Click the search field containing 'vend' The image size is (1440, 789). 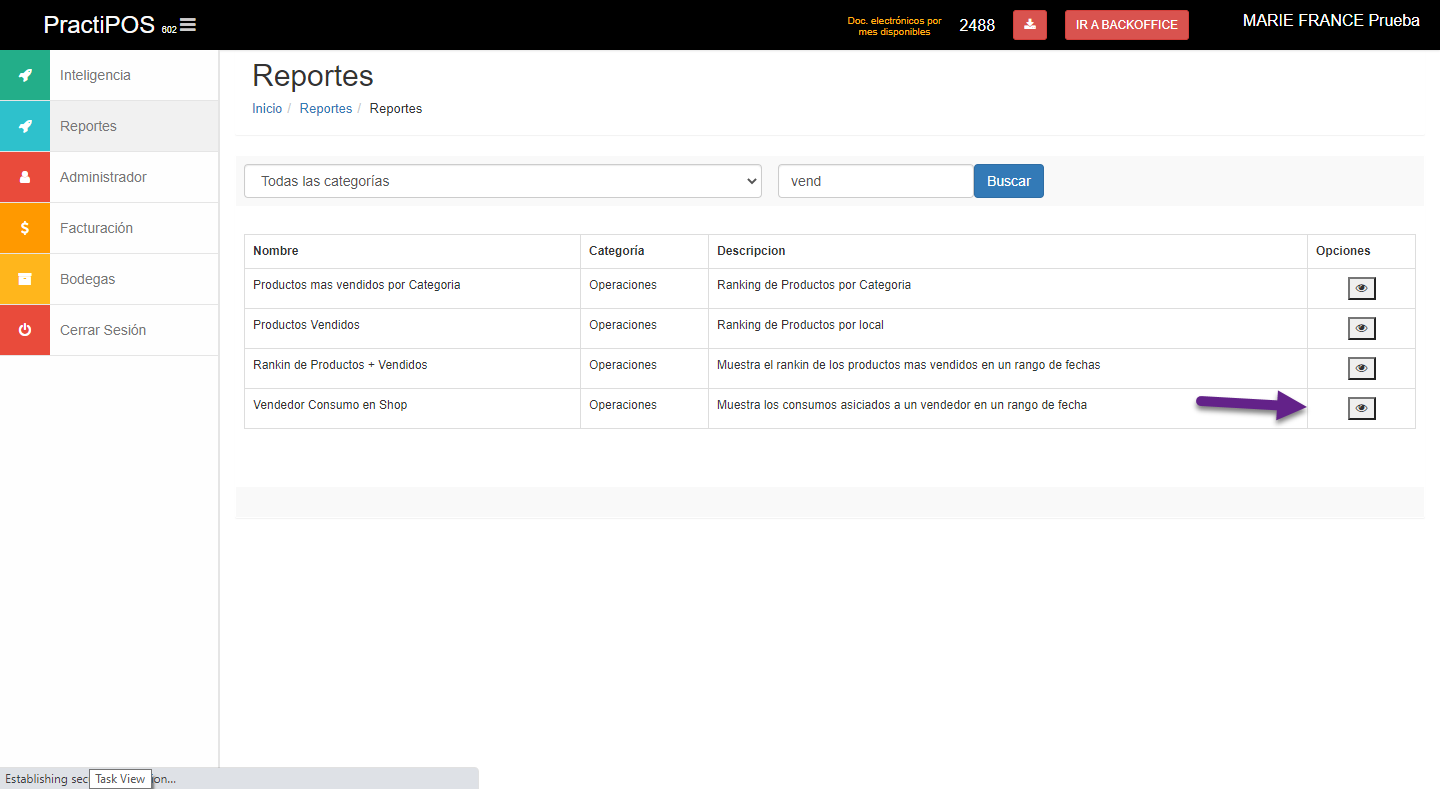(875, 182)
